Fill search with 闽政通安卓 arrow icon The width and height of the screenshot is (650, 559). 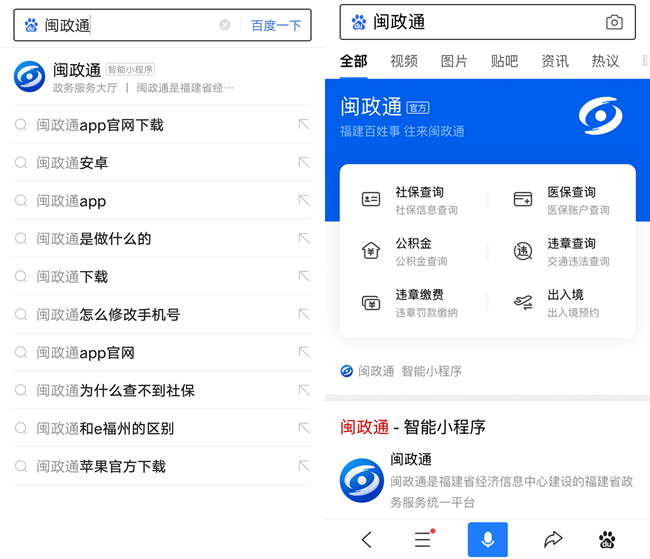point(304,162)
